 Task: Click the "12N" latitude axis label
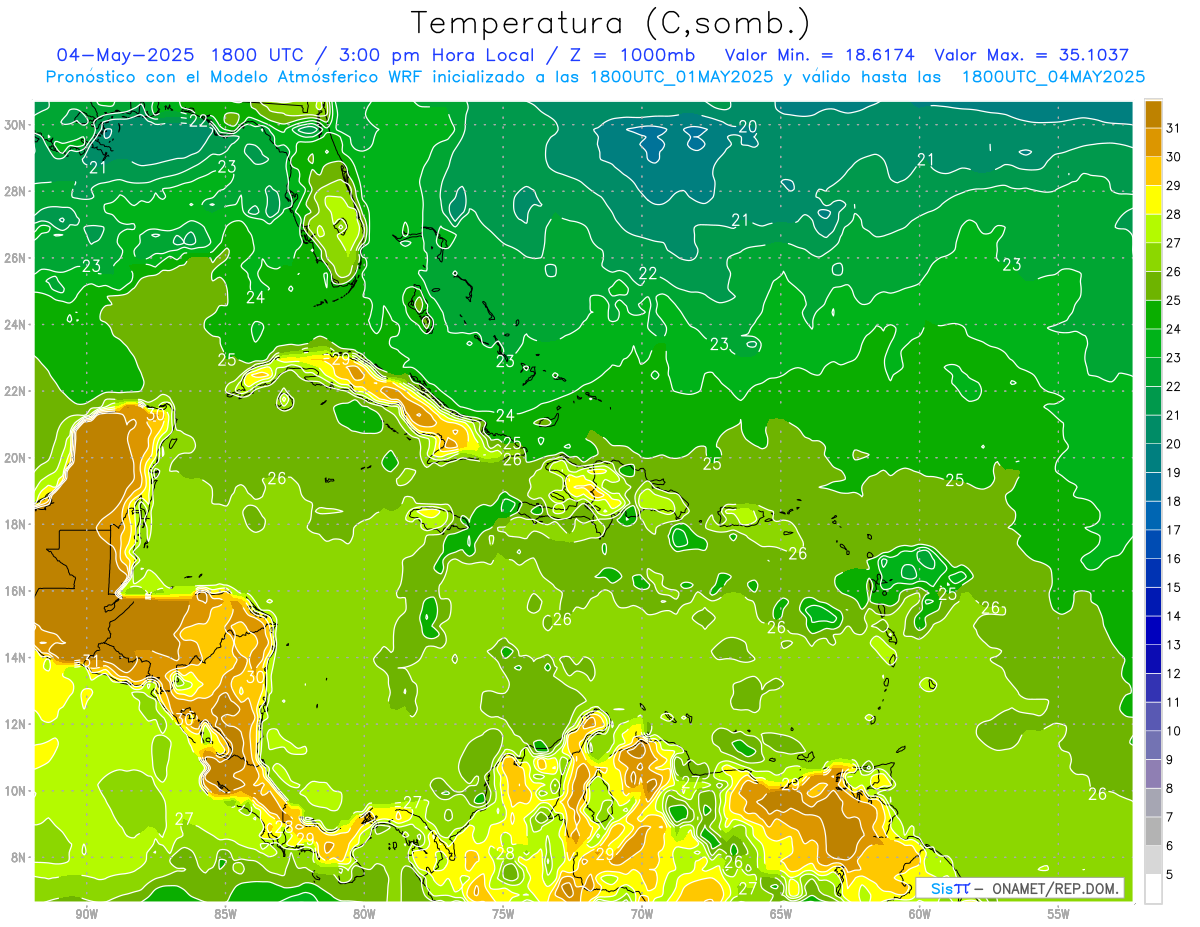15,724
